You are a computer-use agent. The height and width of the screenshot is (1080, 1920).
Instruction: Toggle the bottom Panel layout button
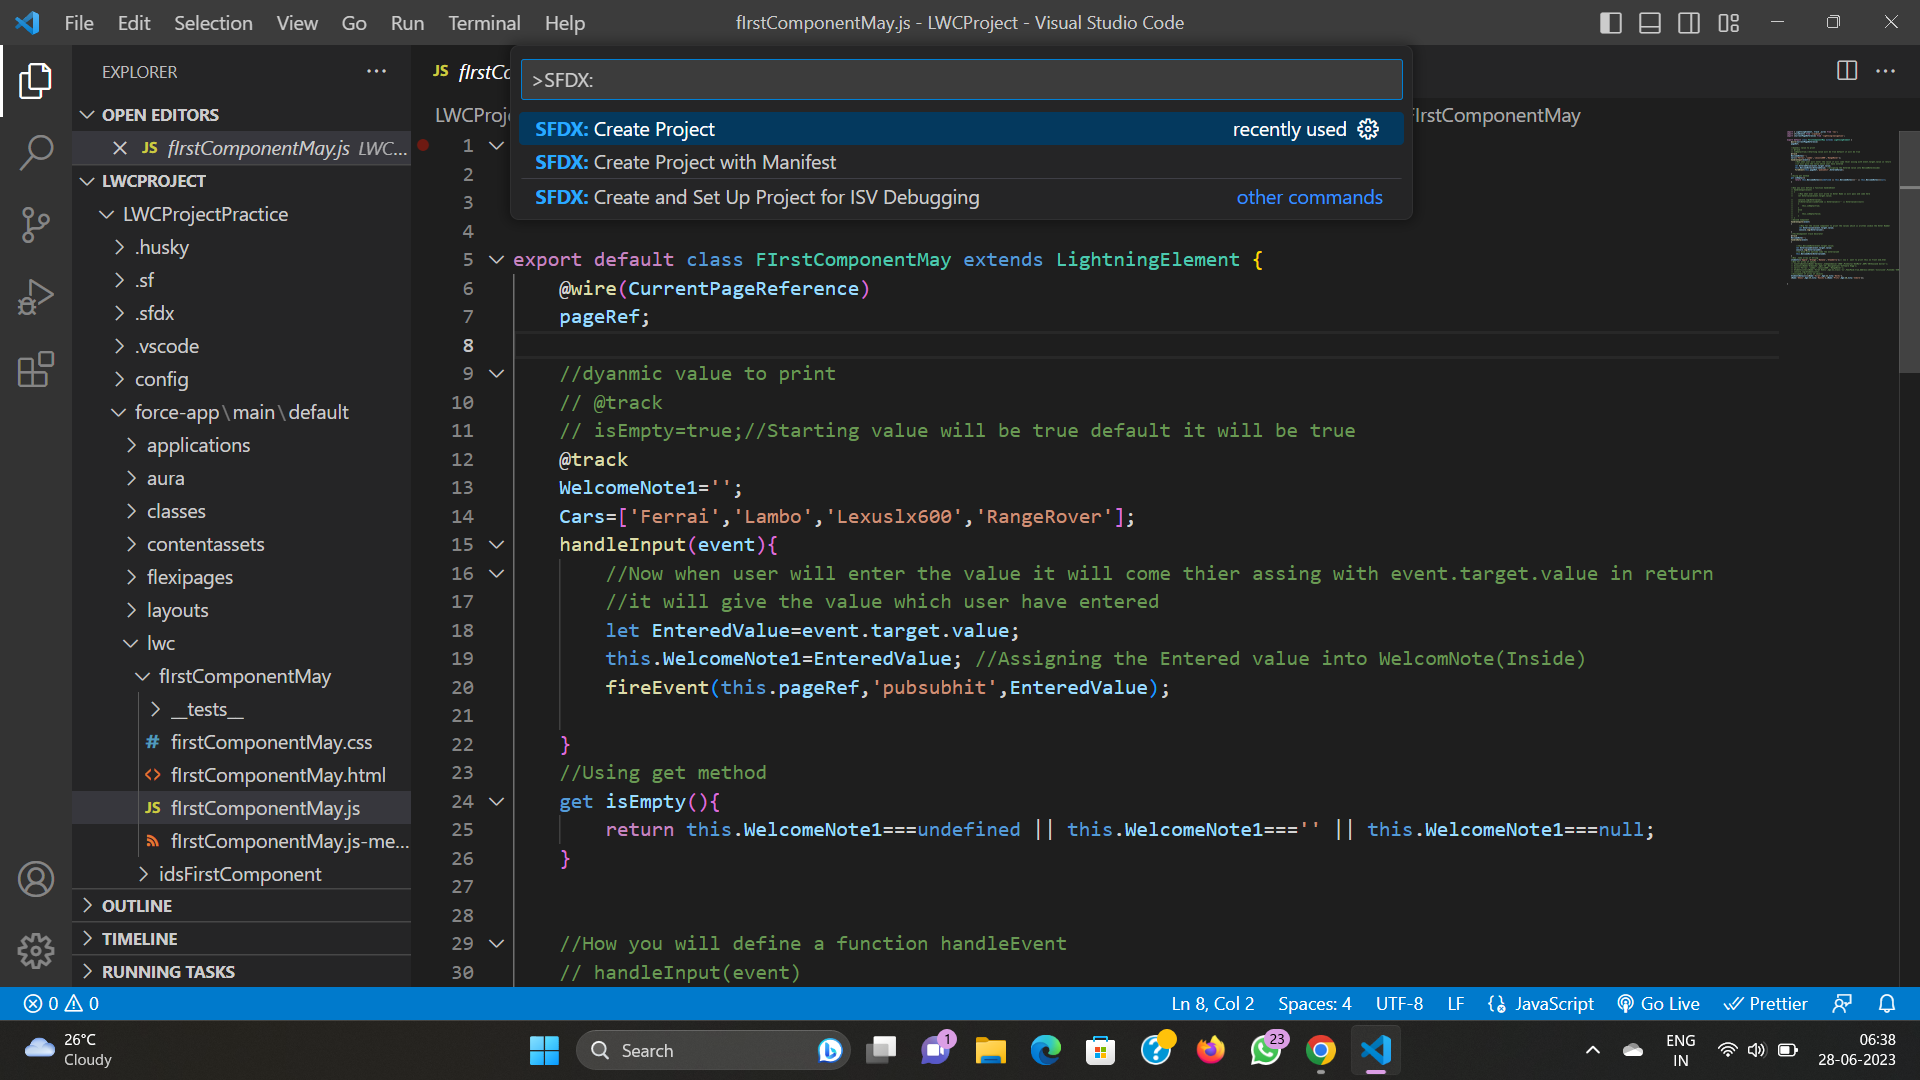tap(1650, 23)
